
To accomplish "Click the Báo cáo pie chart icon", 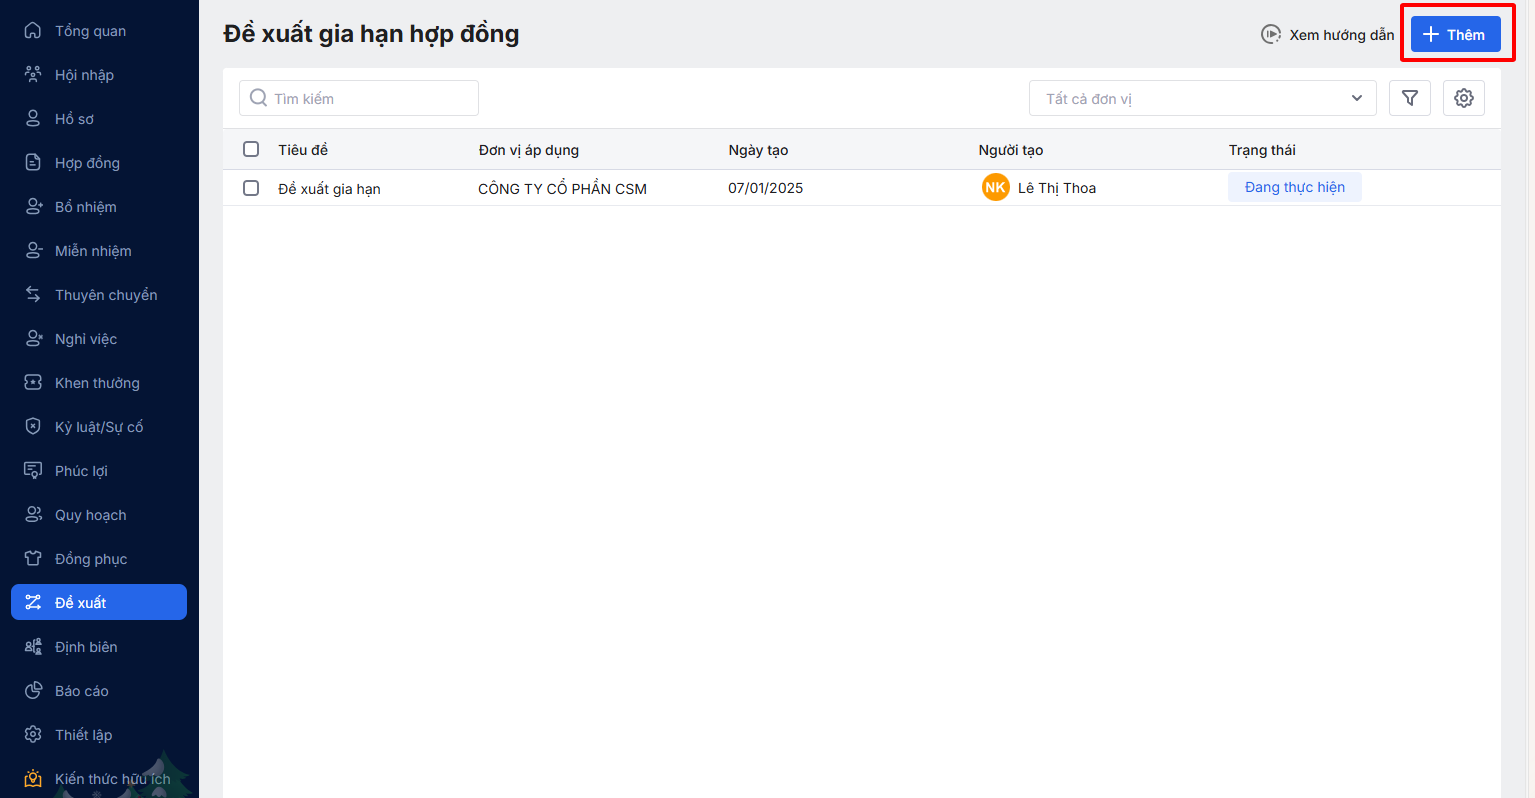I will [33, 691].
